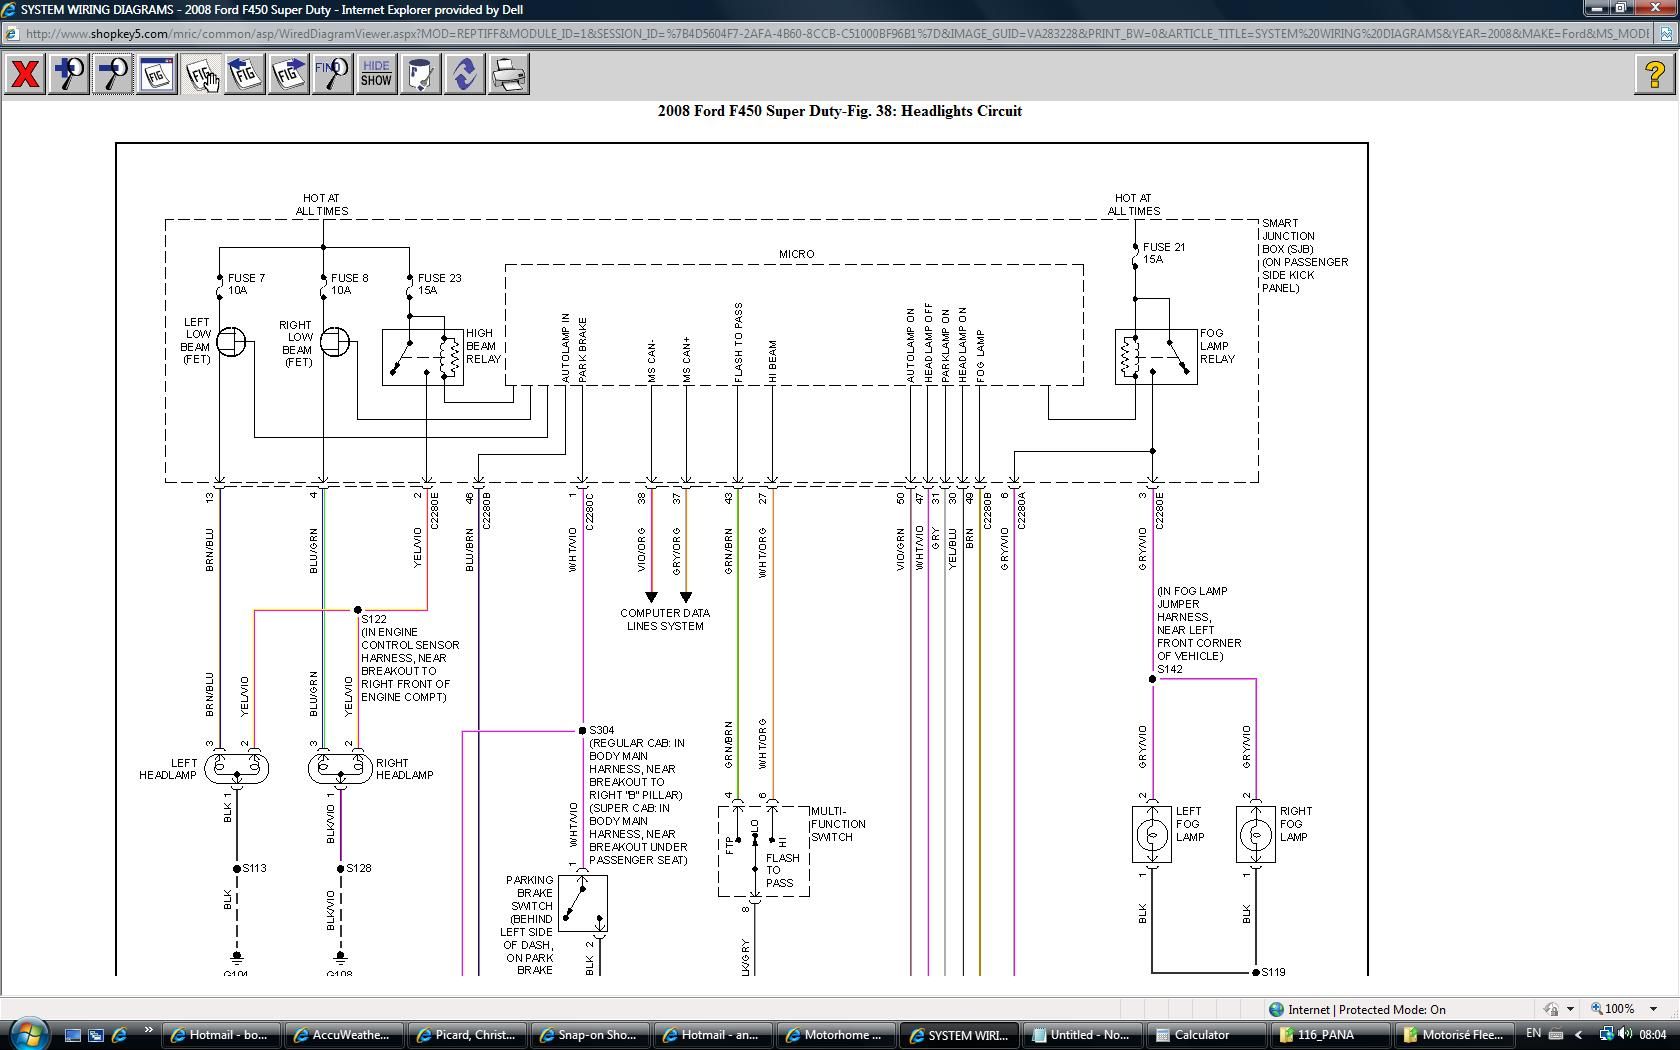Print the headlights circuit diagram

(508, 73)
